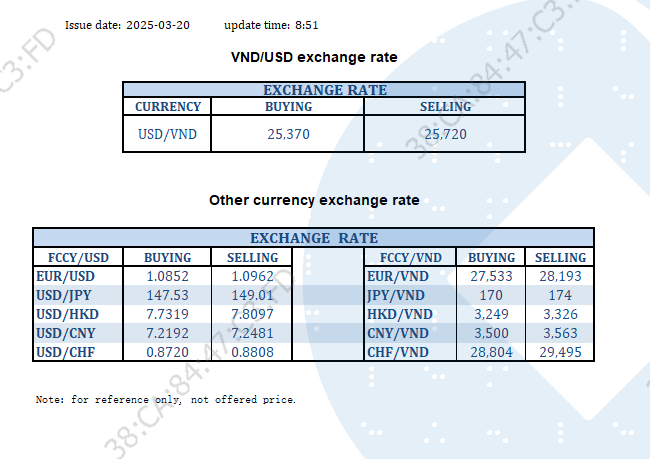
Task: Click the FCCY/VND column header
Action: pyautogui.click(x=411, y=257)
